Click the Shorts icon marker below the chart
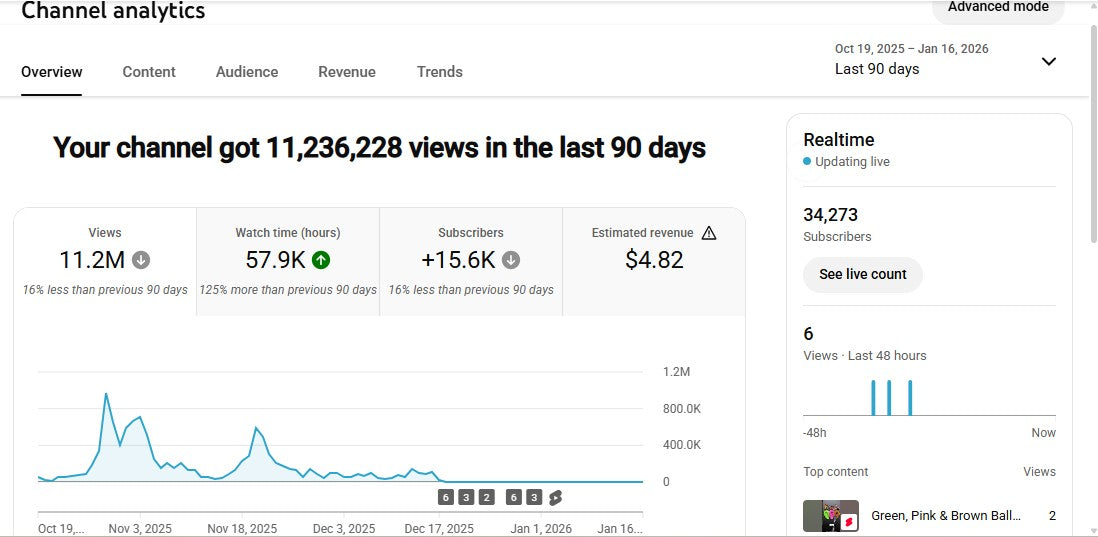This screenshot has height=537, width=1098. click(555, 497)
